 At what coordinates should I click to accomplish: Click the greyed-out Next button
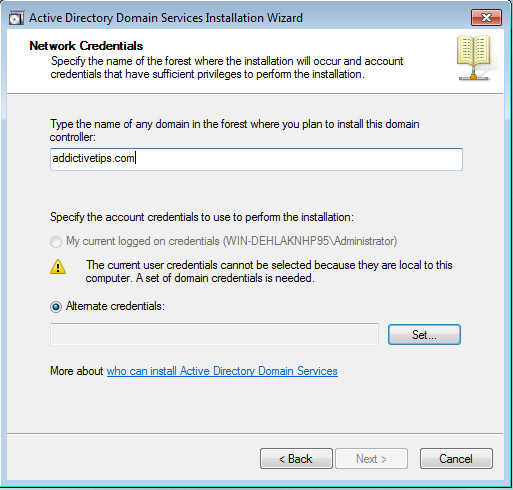coord(371,459)
